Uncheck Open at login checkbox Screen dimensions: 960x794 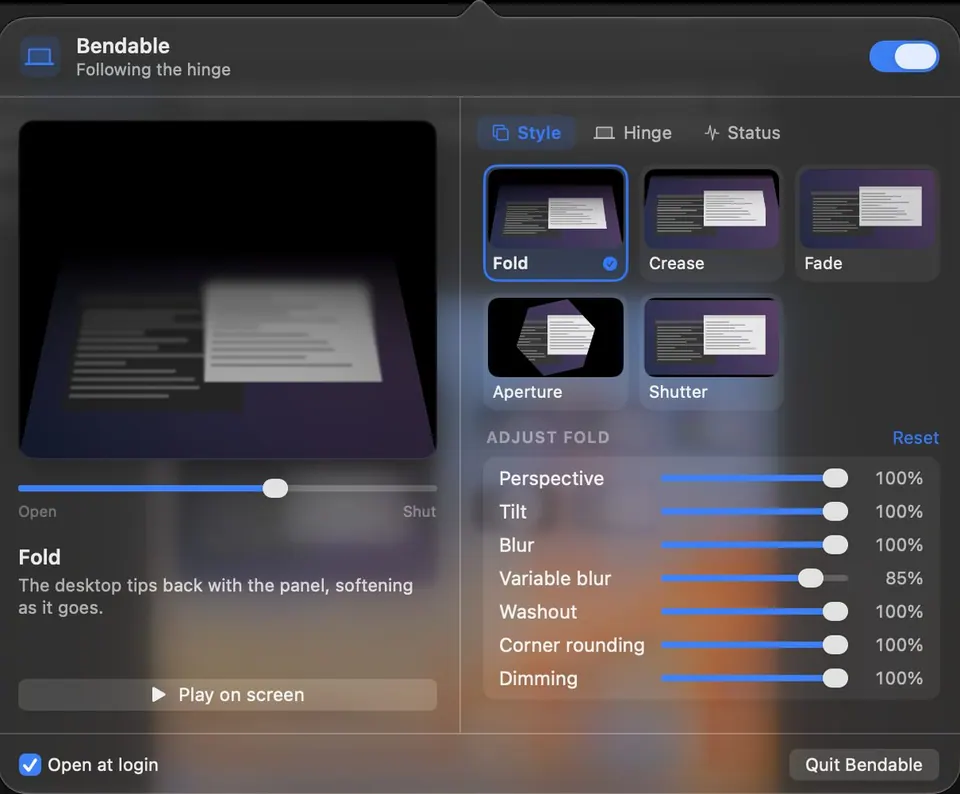[x=29, y=765]
